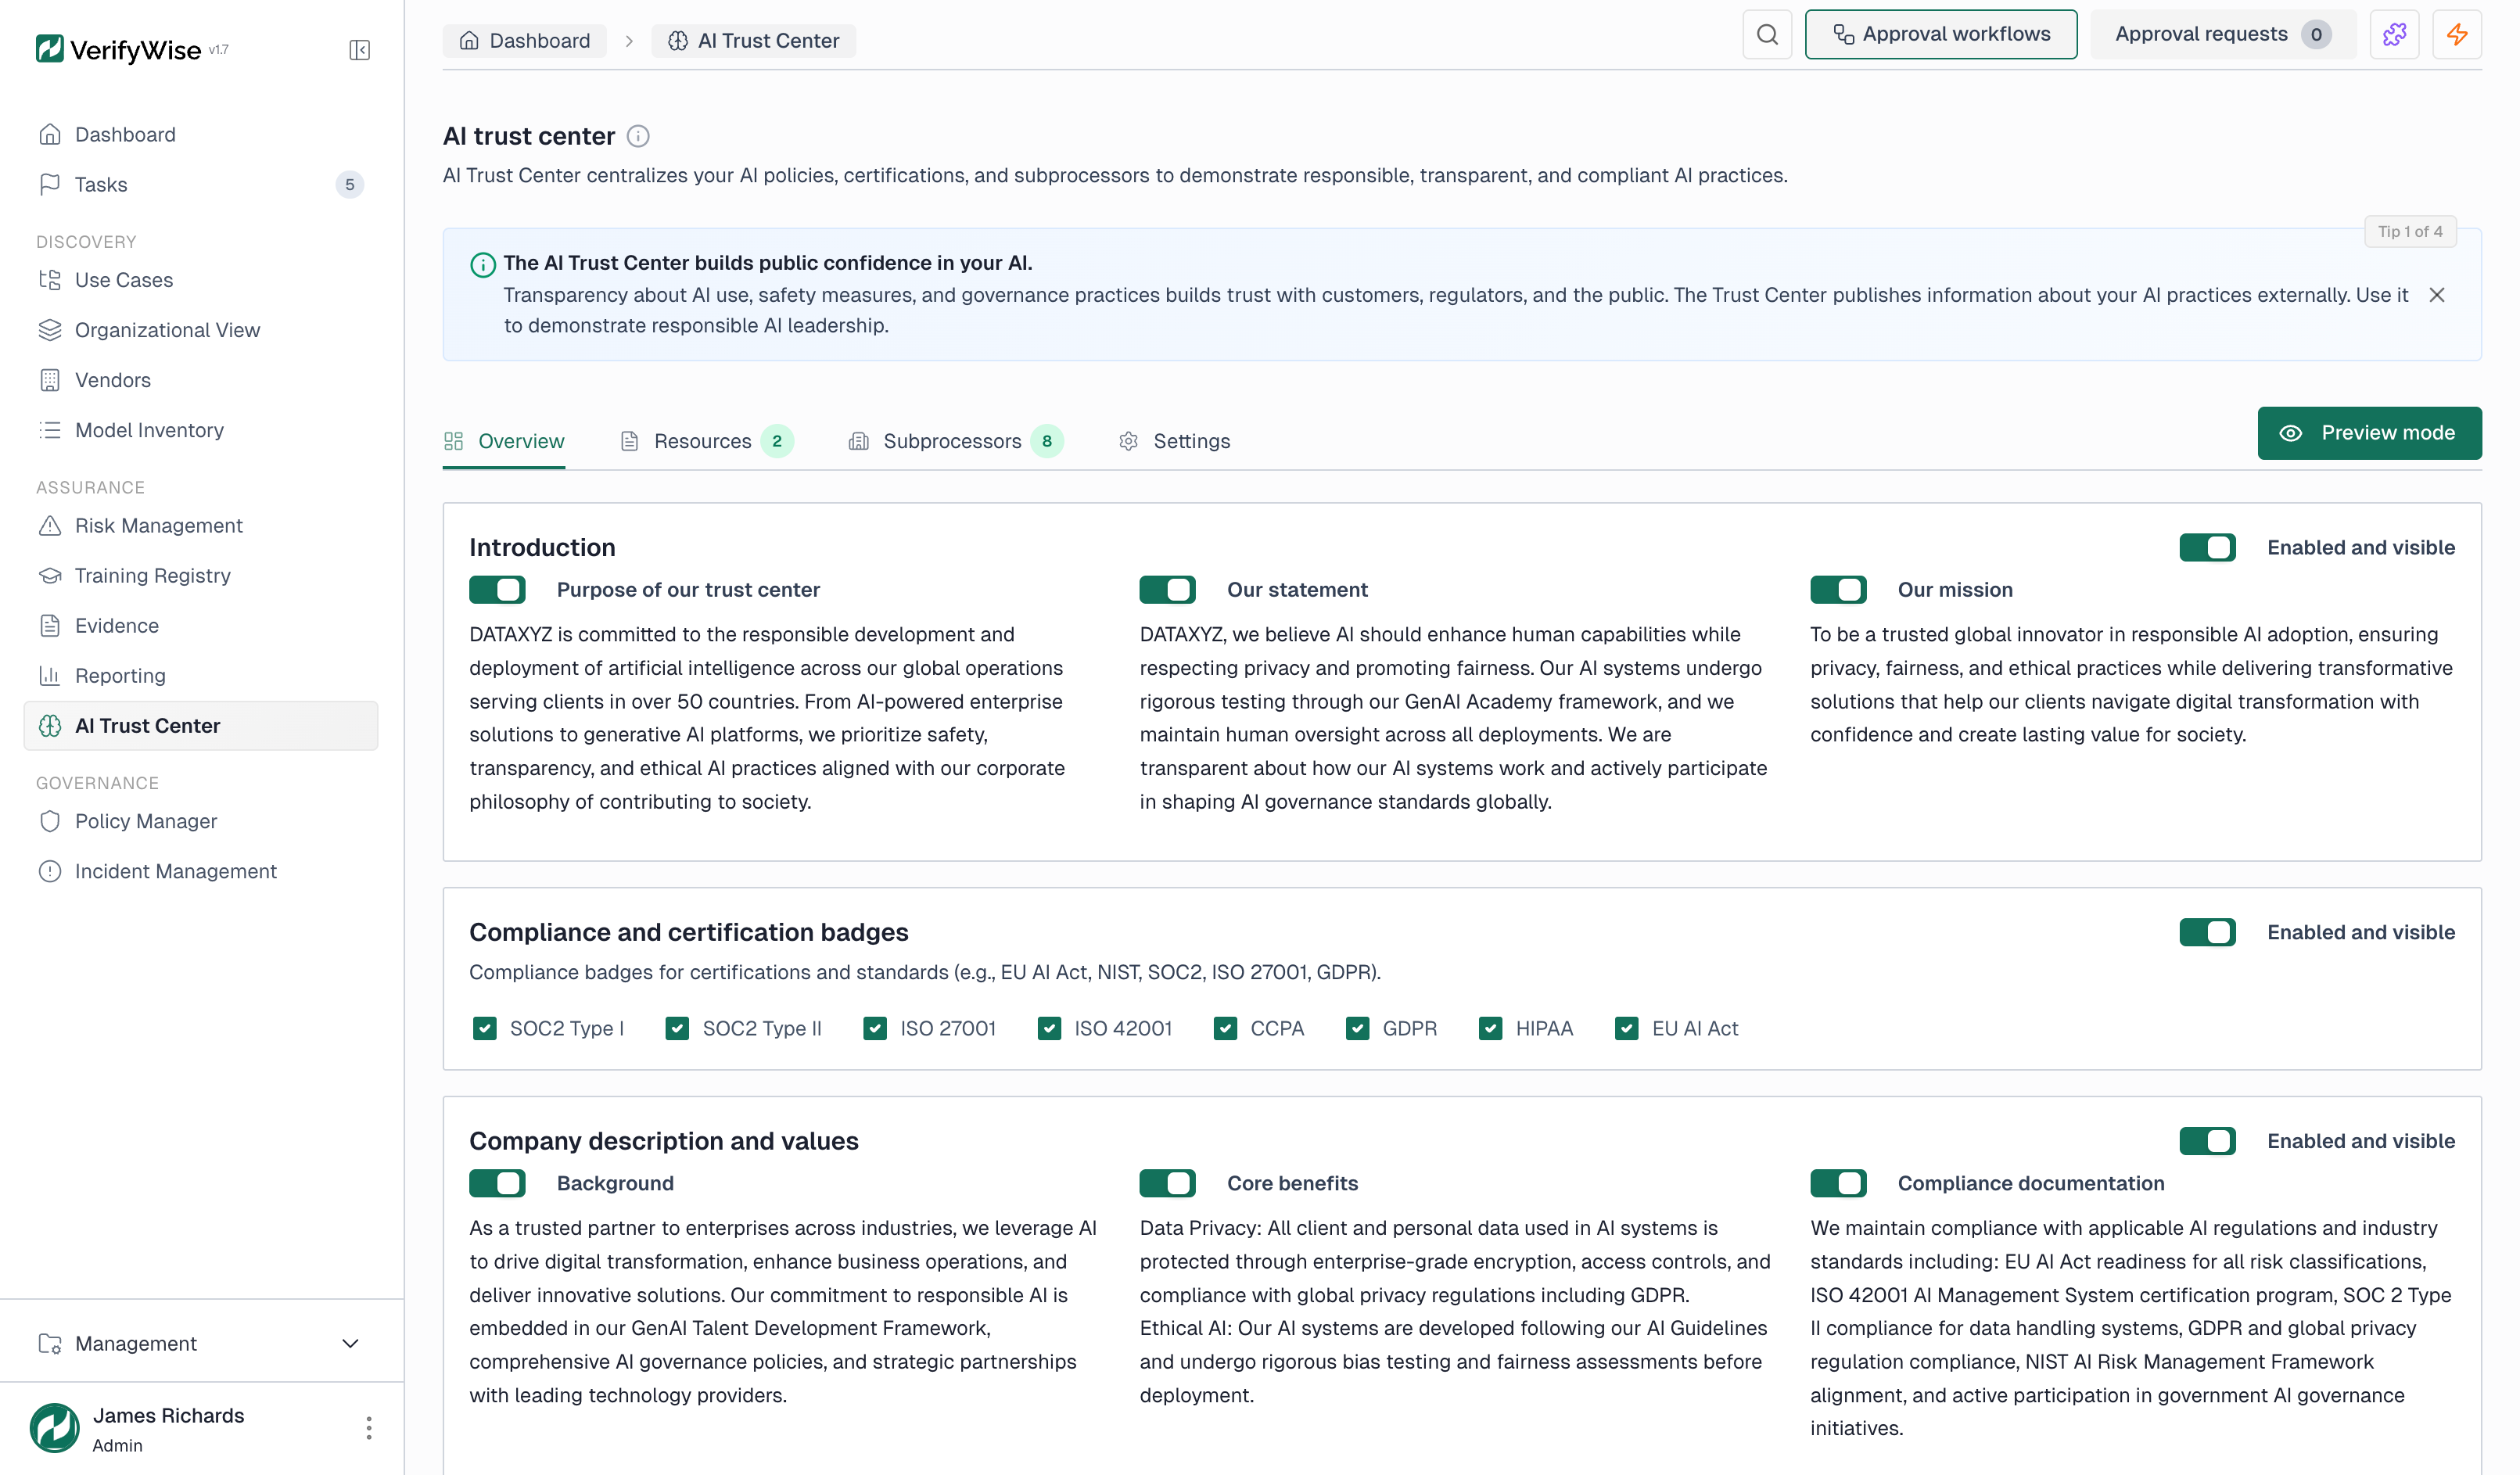The image size is (2520, 1475).
Task: Uncheck SOC2 Type II checkbox
Action: click(677, 1029)
